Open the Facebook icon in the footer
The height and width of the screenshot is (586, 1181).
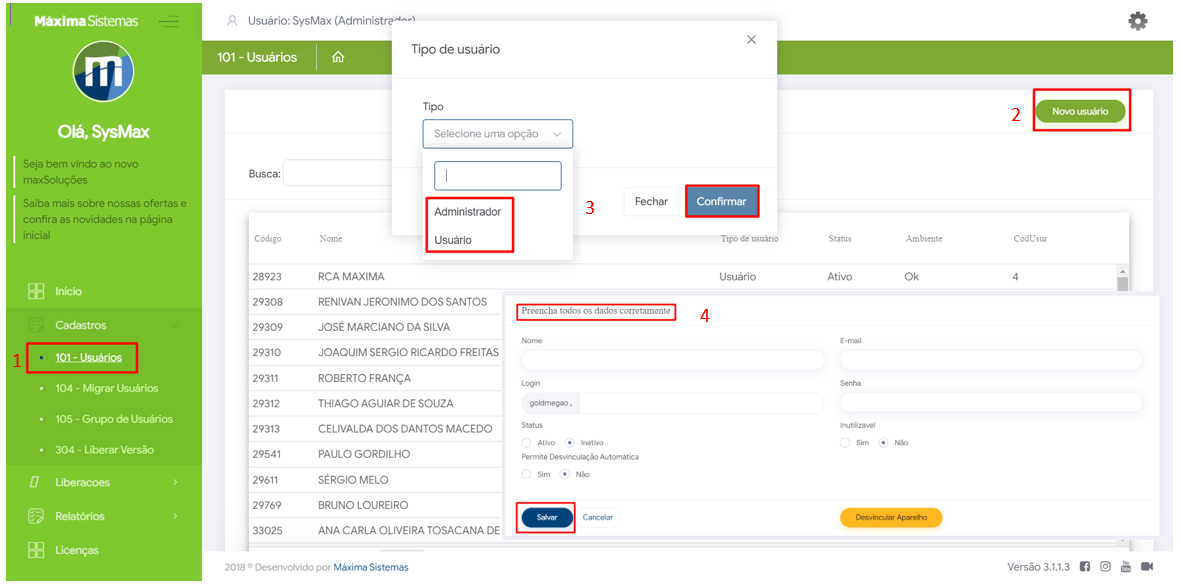(x=1085, y=566)
